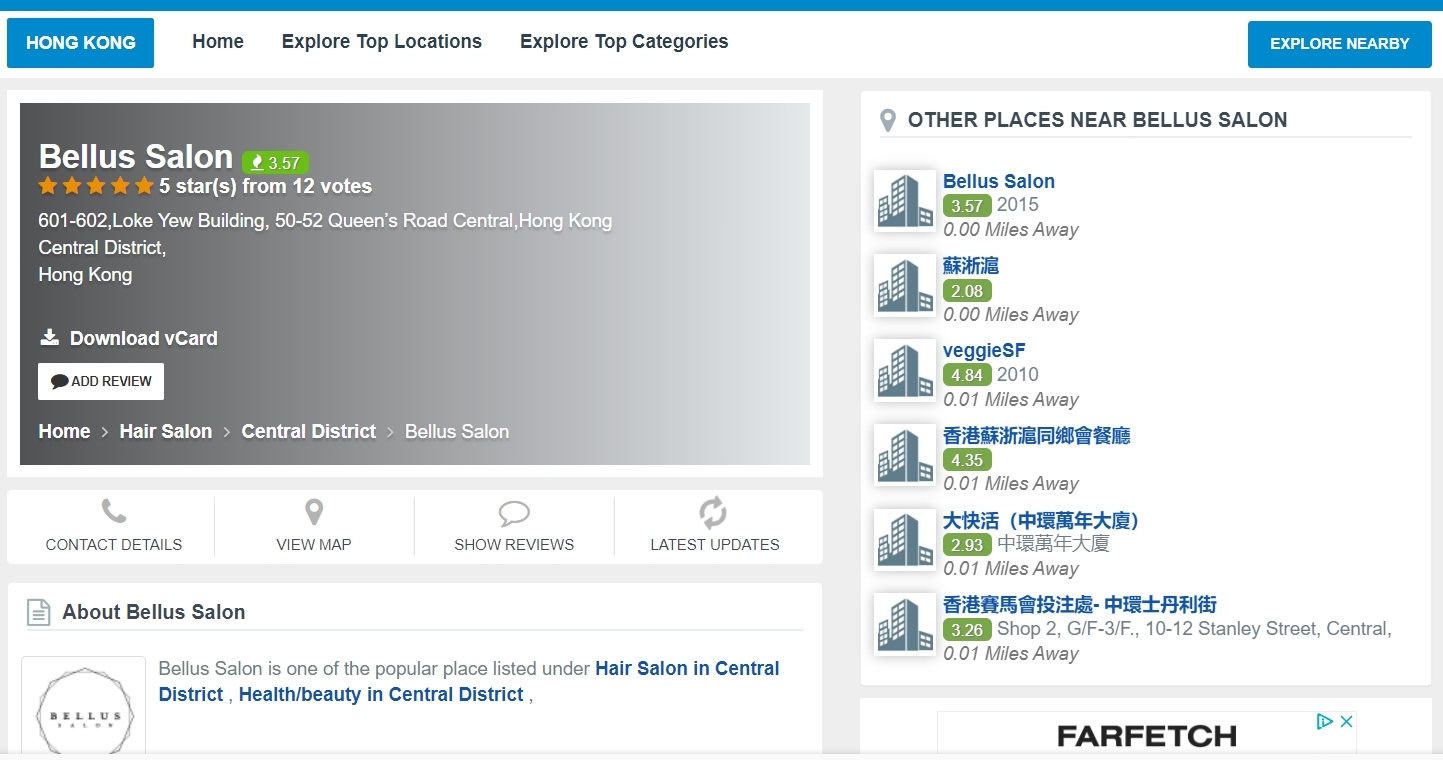Viewport: 1443px width, 760px height.
Task: Click the 4.35 rating badge
Action: coord(967,460)
